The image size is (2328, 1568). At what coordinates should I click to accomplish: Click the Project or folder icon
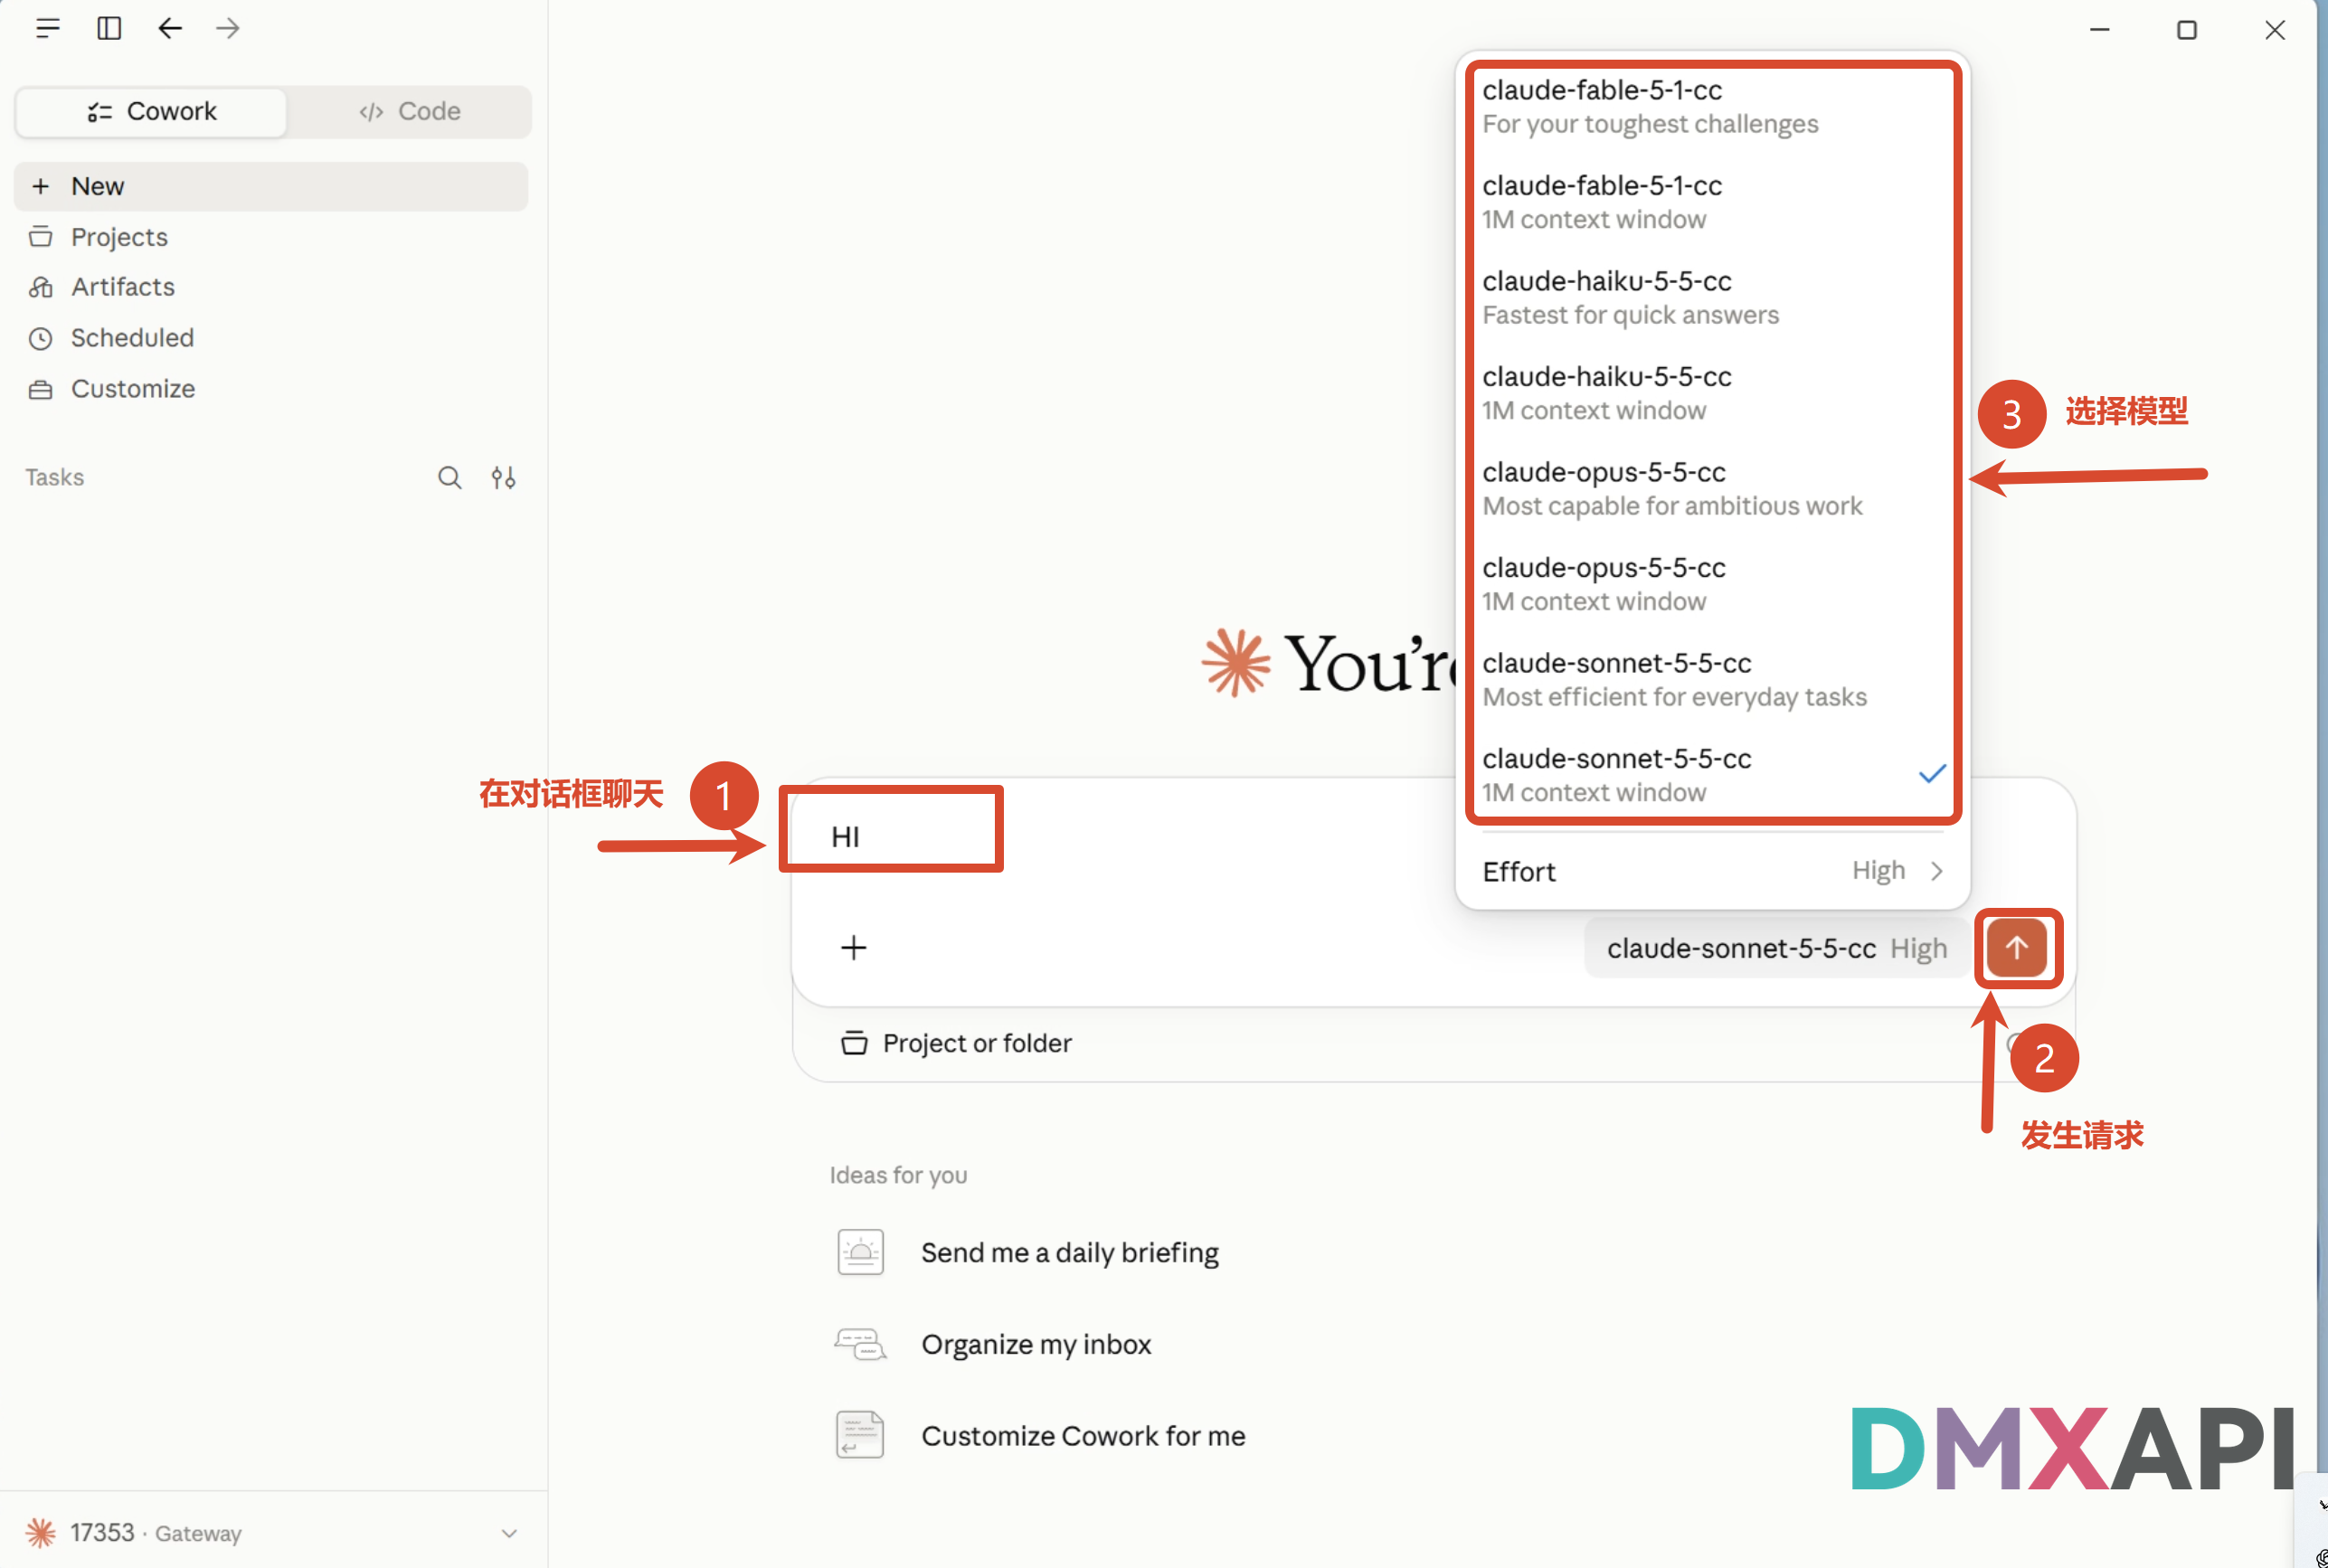tap(854, 1043)
